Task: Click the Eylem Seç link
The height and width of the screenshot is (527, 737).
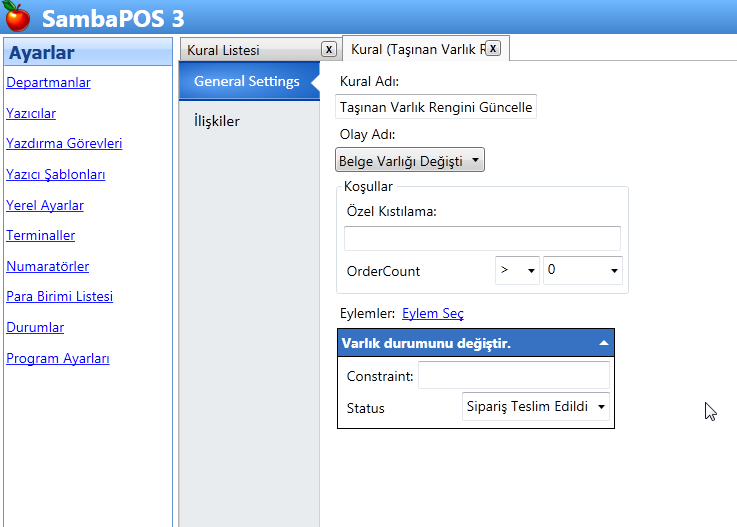Action: pyautogui.click(x=433, y=313)
